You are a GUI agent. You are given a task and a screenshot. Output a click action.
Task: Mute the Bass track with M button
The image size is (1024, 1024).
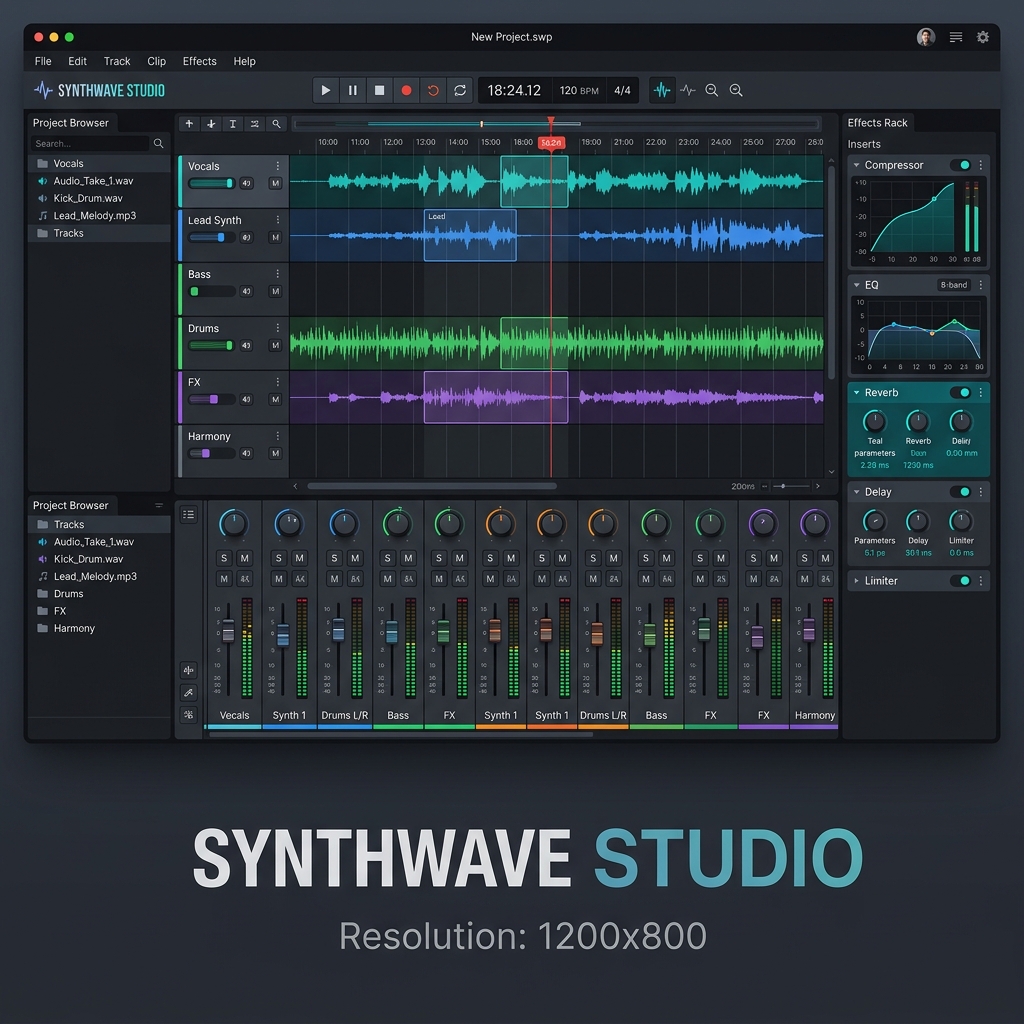[x=276, y=291]
